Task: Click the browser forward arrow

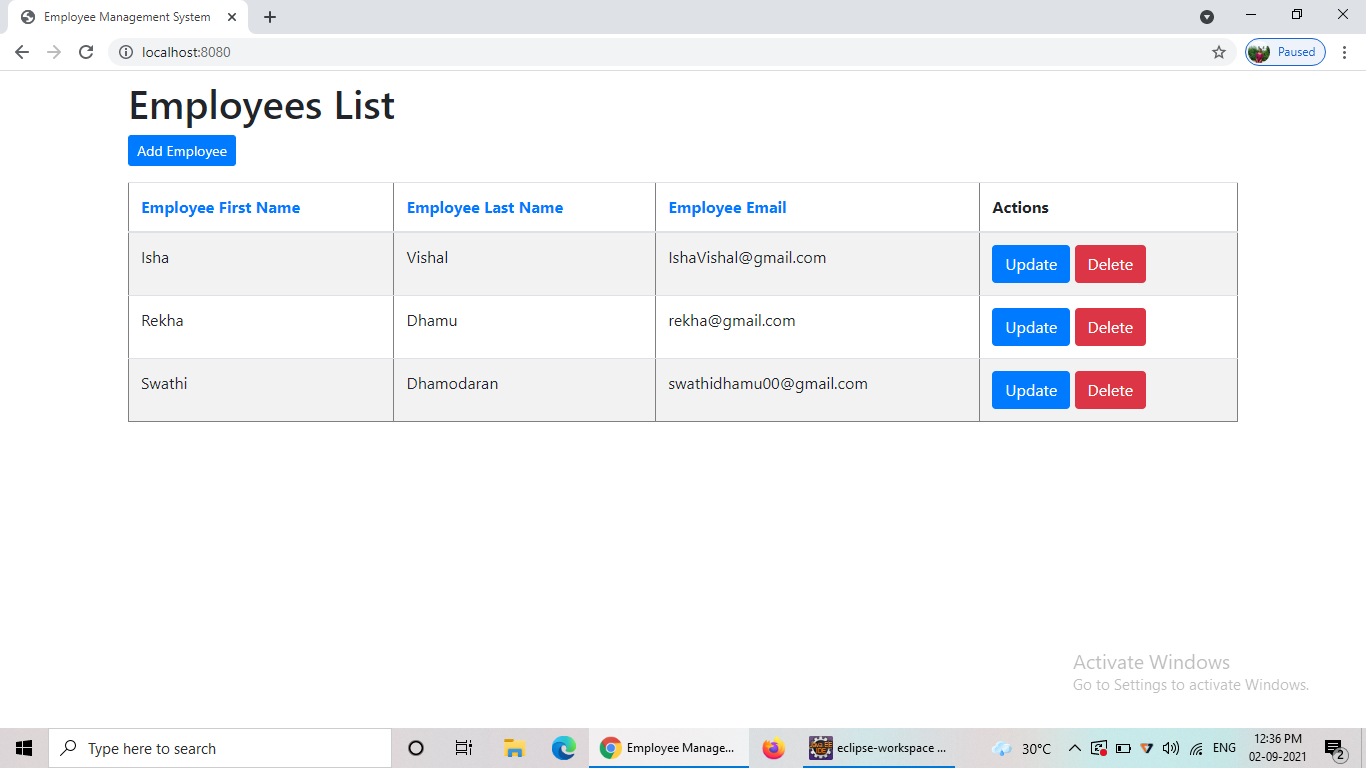Action: point(54,52)
